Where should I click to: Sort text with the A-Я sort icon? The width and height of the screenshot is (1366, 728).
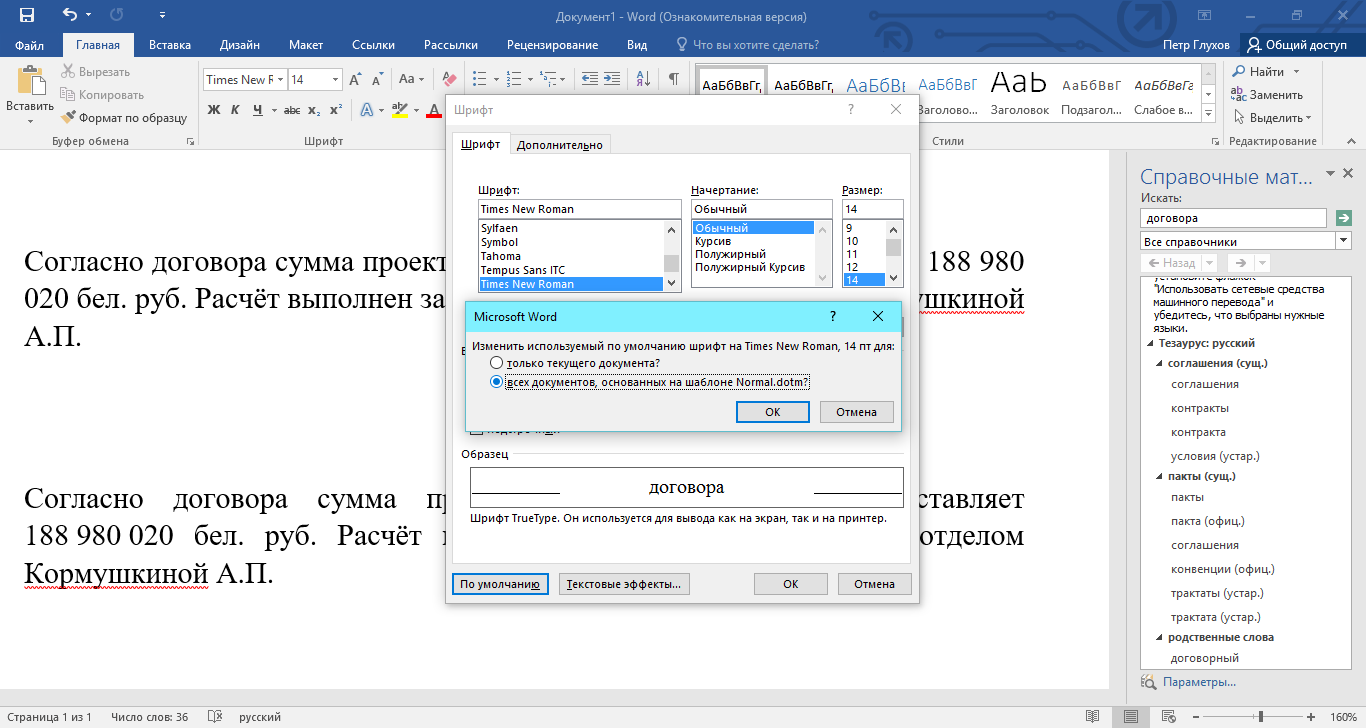tap(643, 79)
